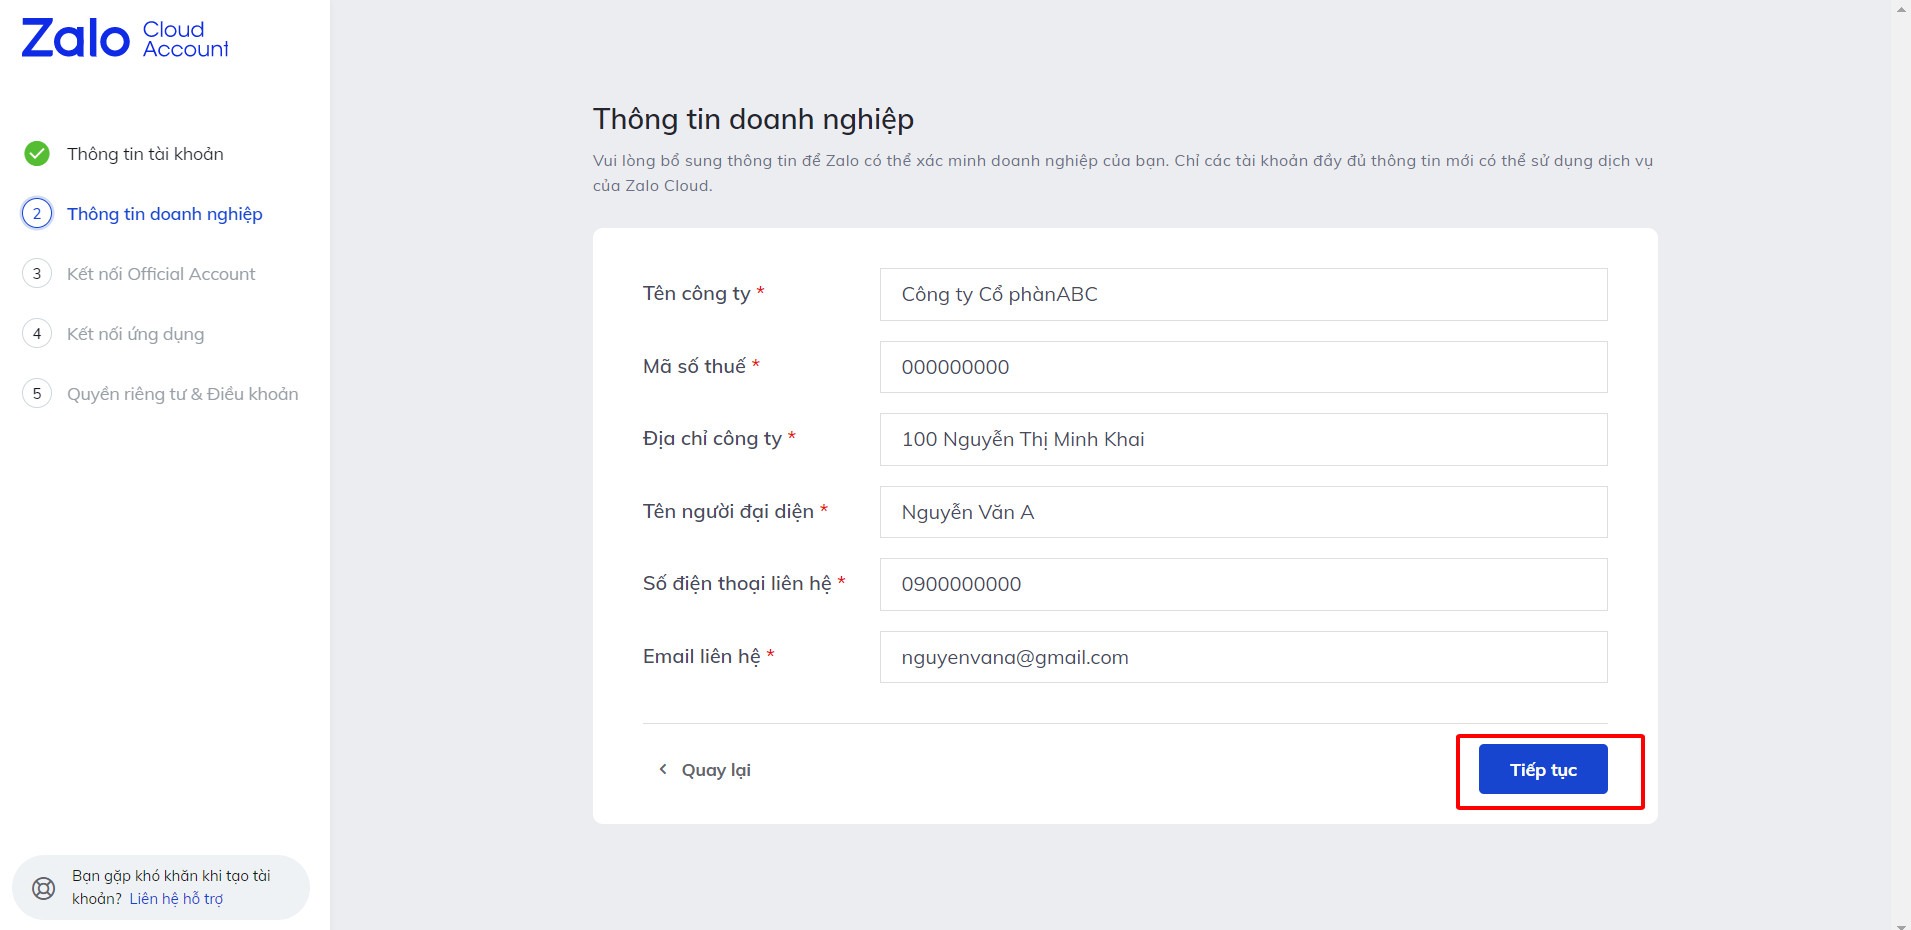The width and height of the screenshot is (1911, 930).
Task: Click the Zalo Cloud Account logo
Action: point(125,39)
